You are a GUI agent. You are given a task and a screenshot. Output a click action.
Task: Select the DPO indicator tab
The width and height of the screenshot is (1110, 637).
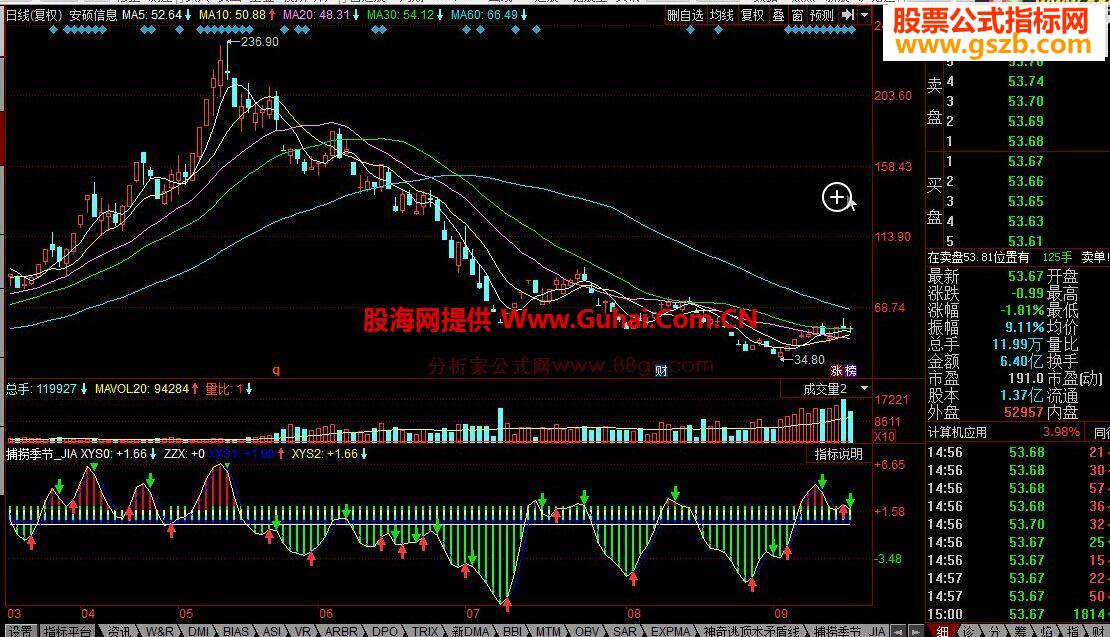(384, 631)
